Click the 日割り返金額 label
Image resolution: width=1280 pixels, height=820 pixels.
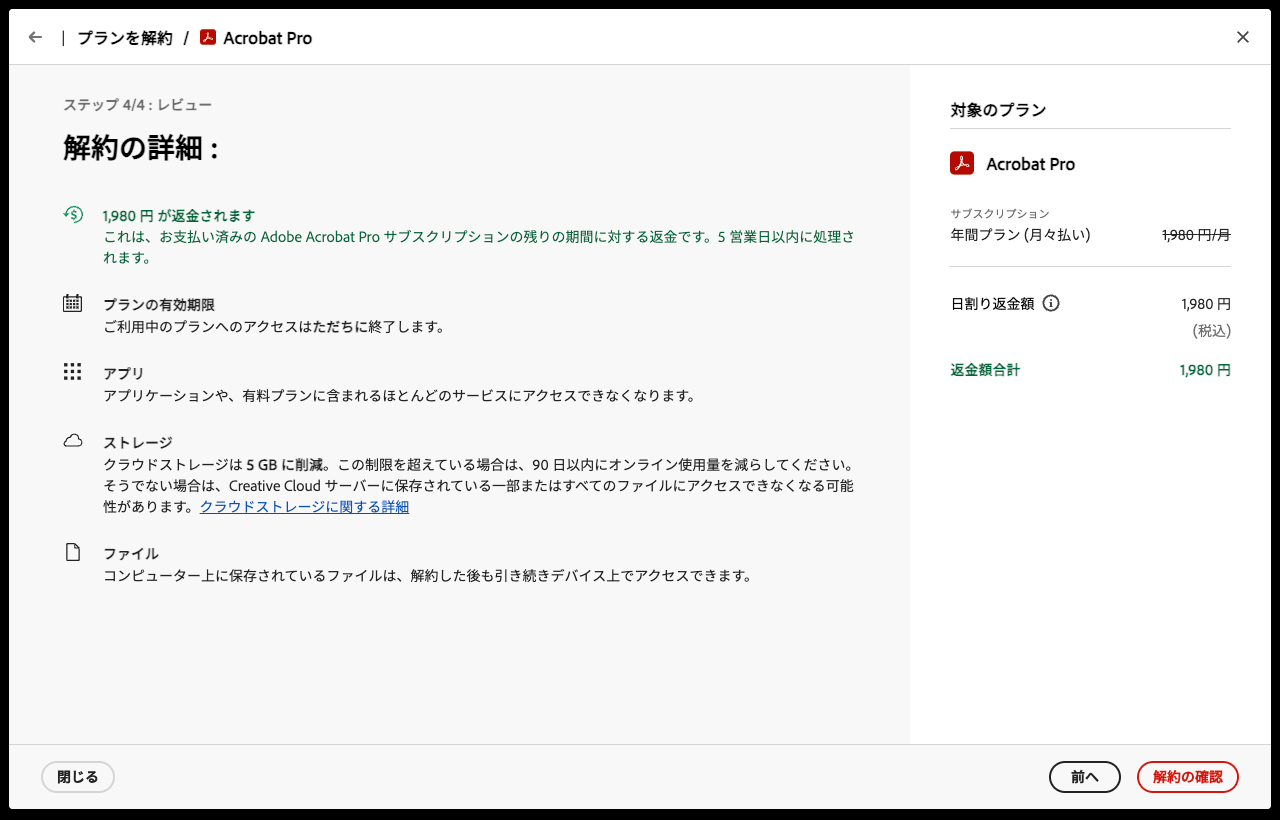coord(992,304)
